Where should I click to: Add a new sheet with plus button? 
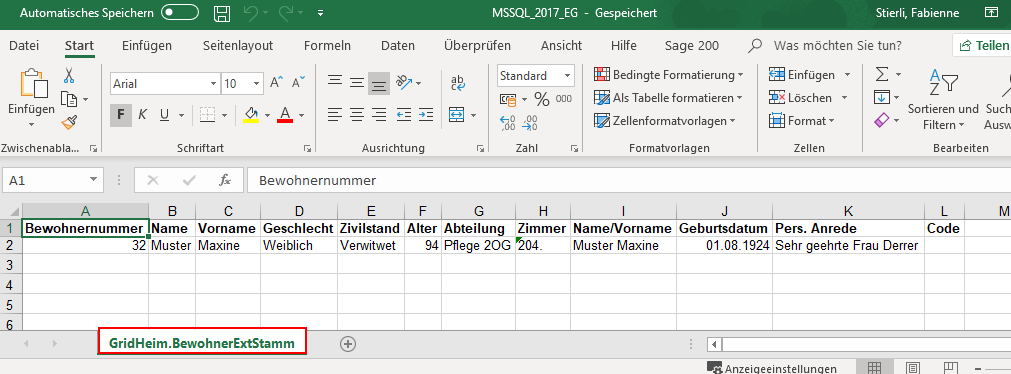click(x=348, y=344)
